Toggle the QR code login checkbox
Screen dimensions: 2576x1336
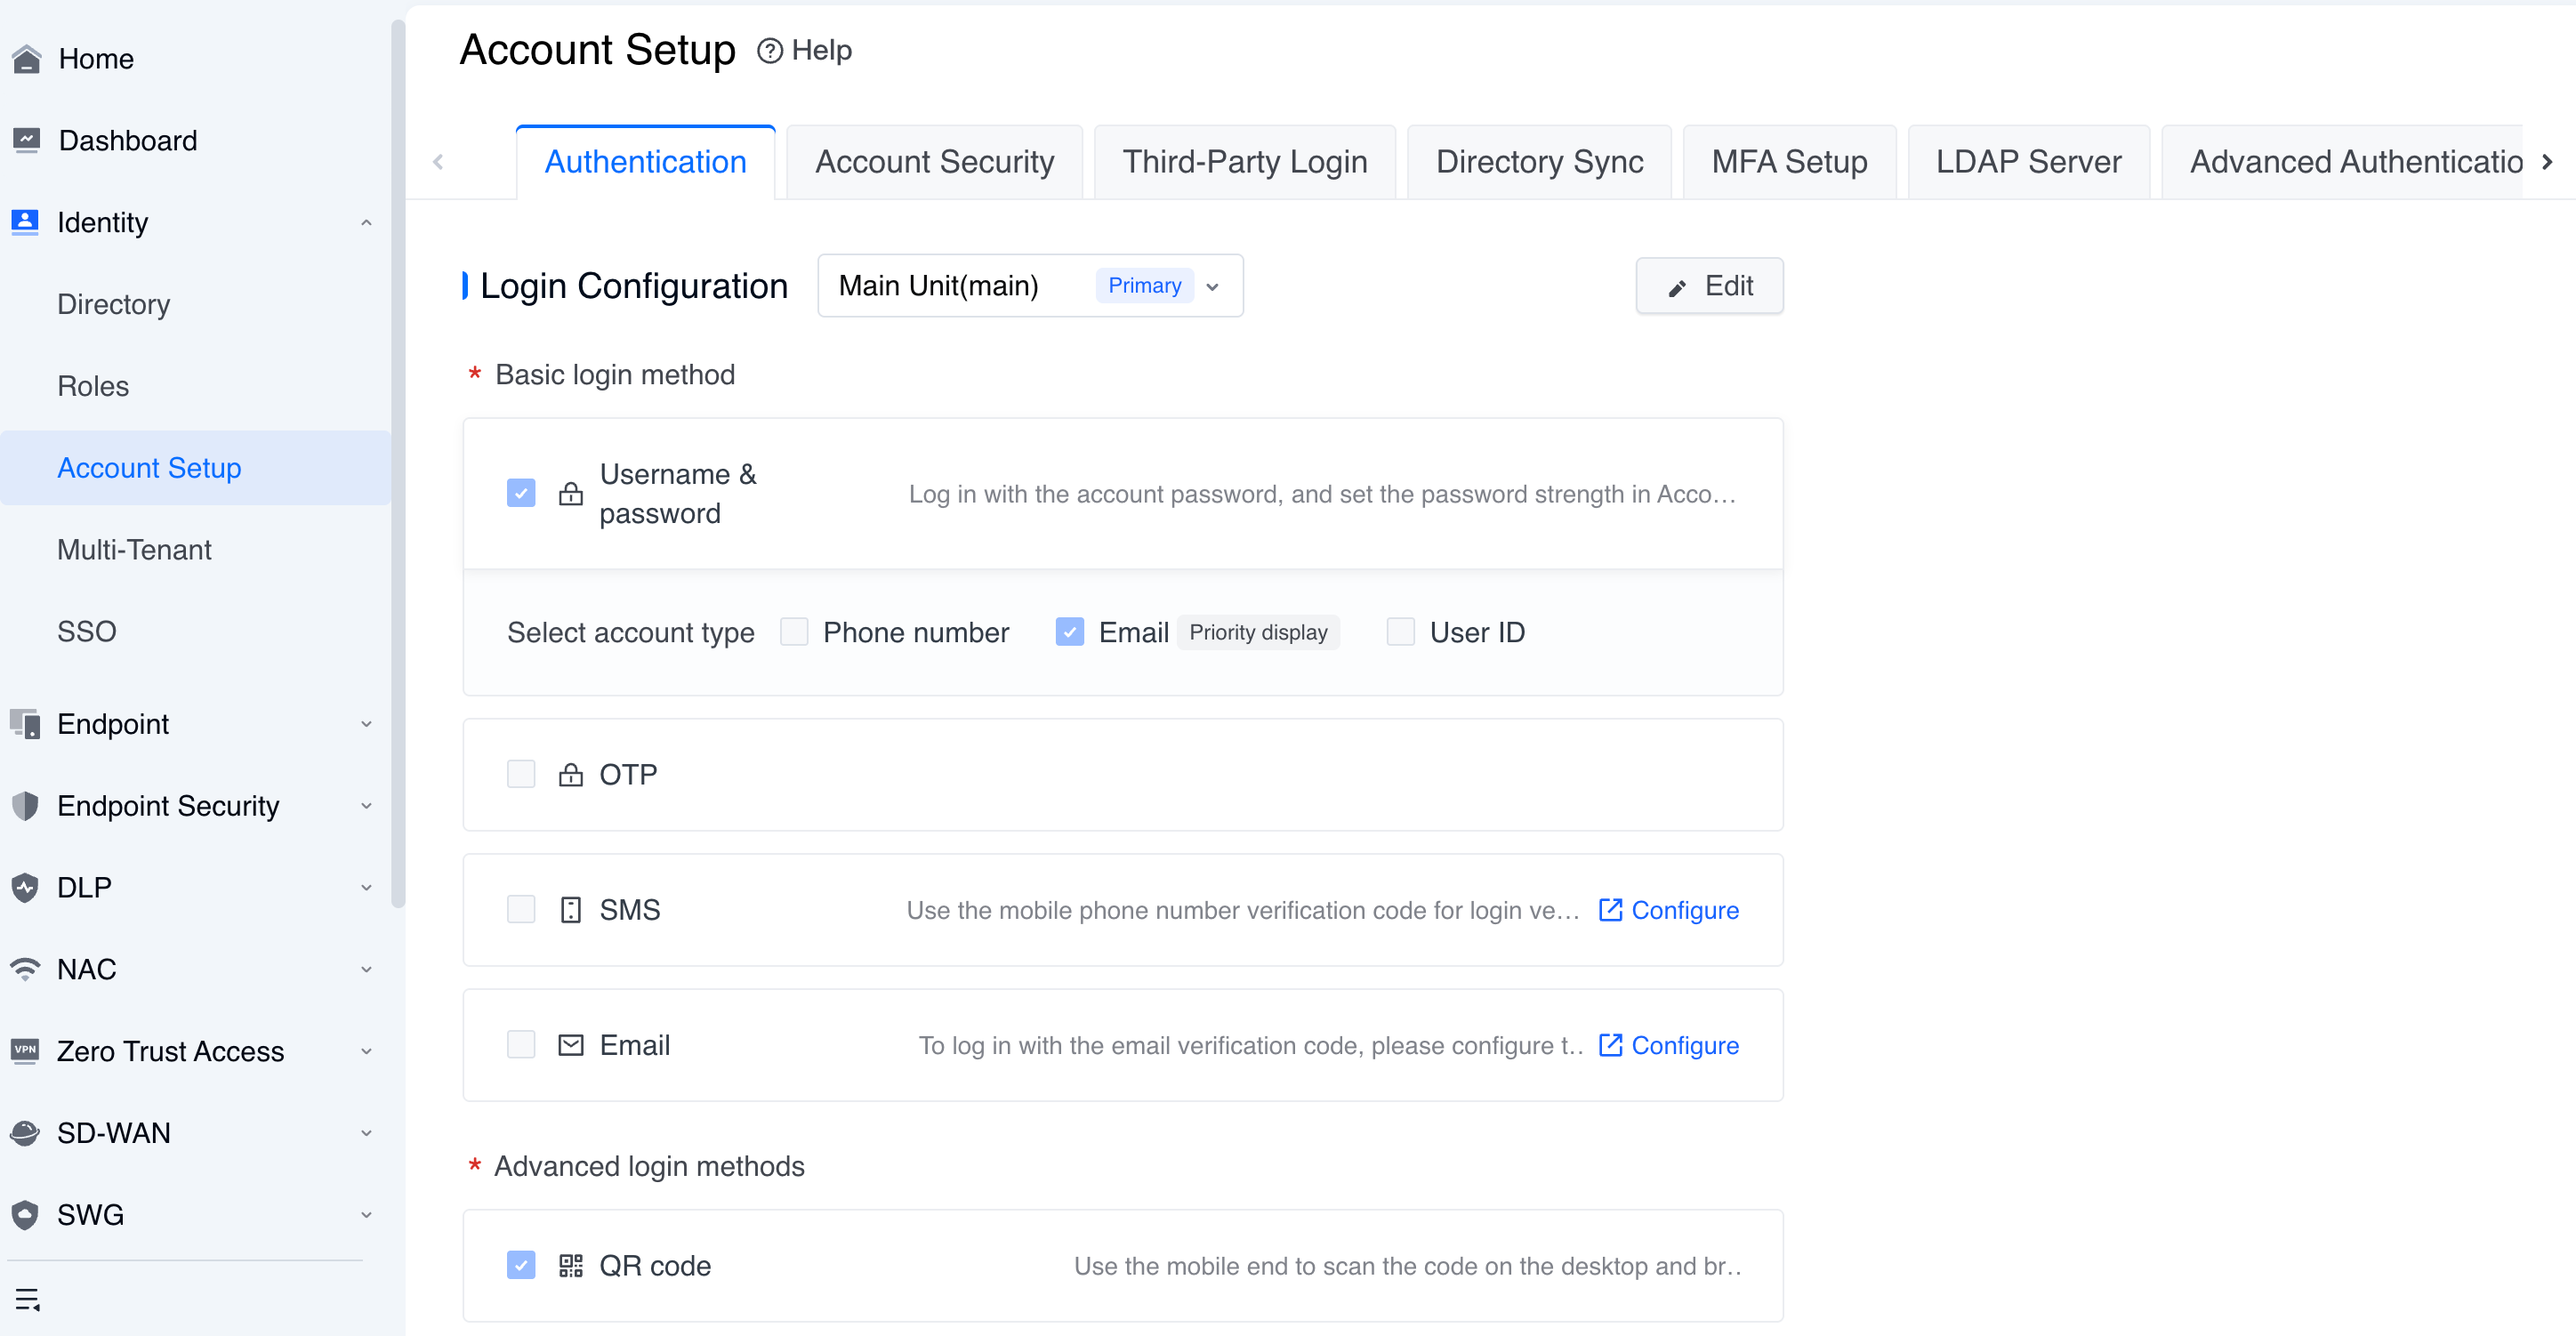[x=521, y=1265]
